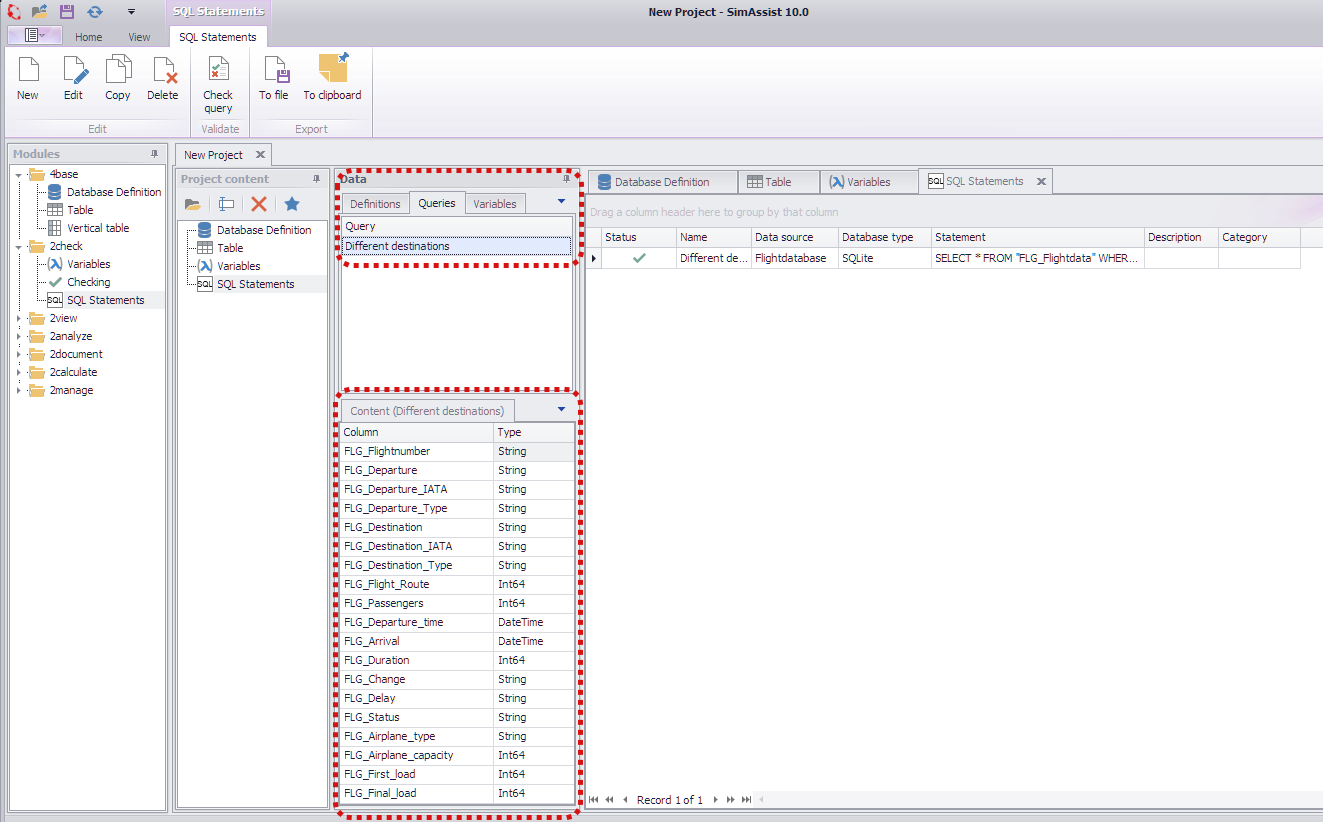Toggle the Project content panel pin

tap(314, 177)
